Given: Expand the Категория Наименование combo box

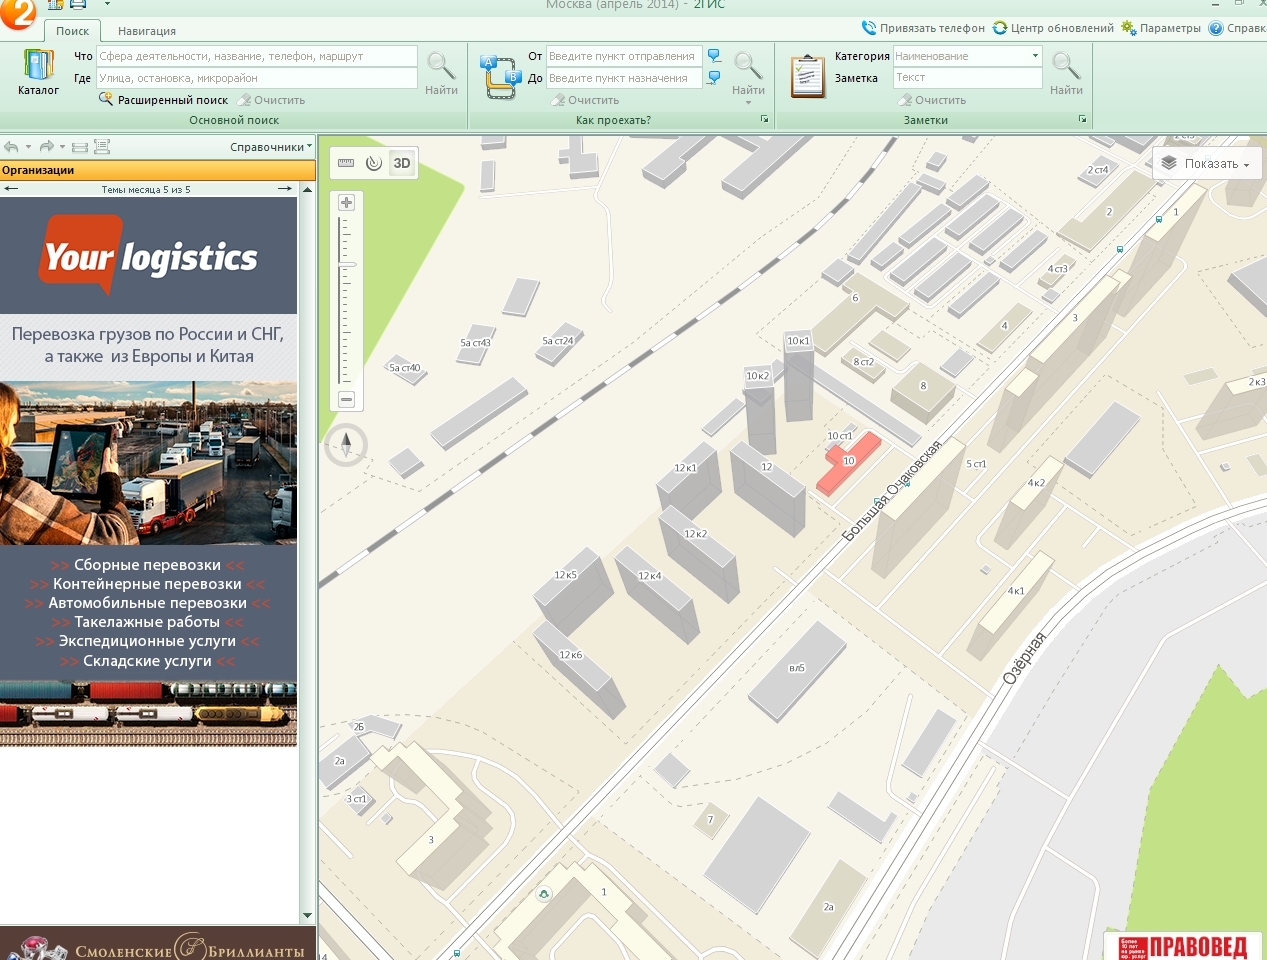Looking at the screenshot, I should tap(1035, 56).
